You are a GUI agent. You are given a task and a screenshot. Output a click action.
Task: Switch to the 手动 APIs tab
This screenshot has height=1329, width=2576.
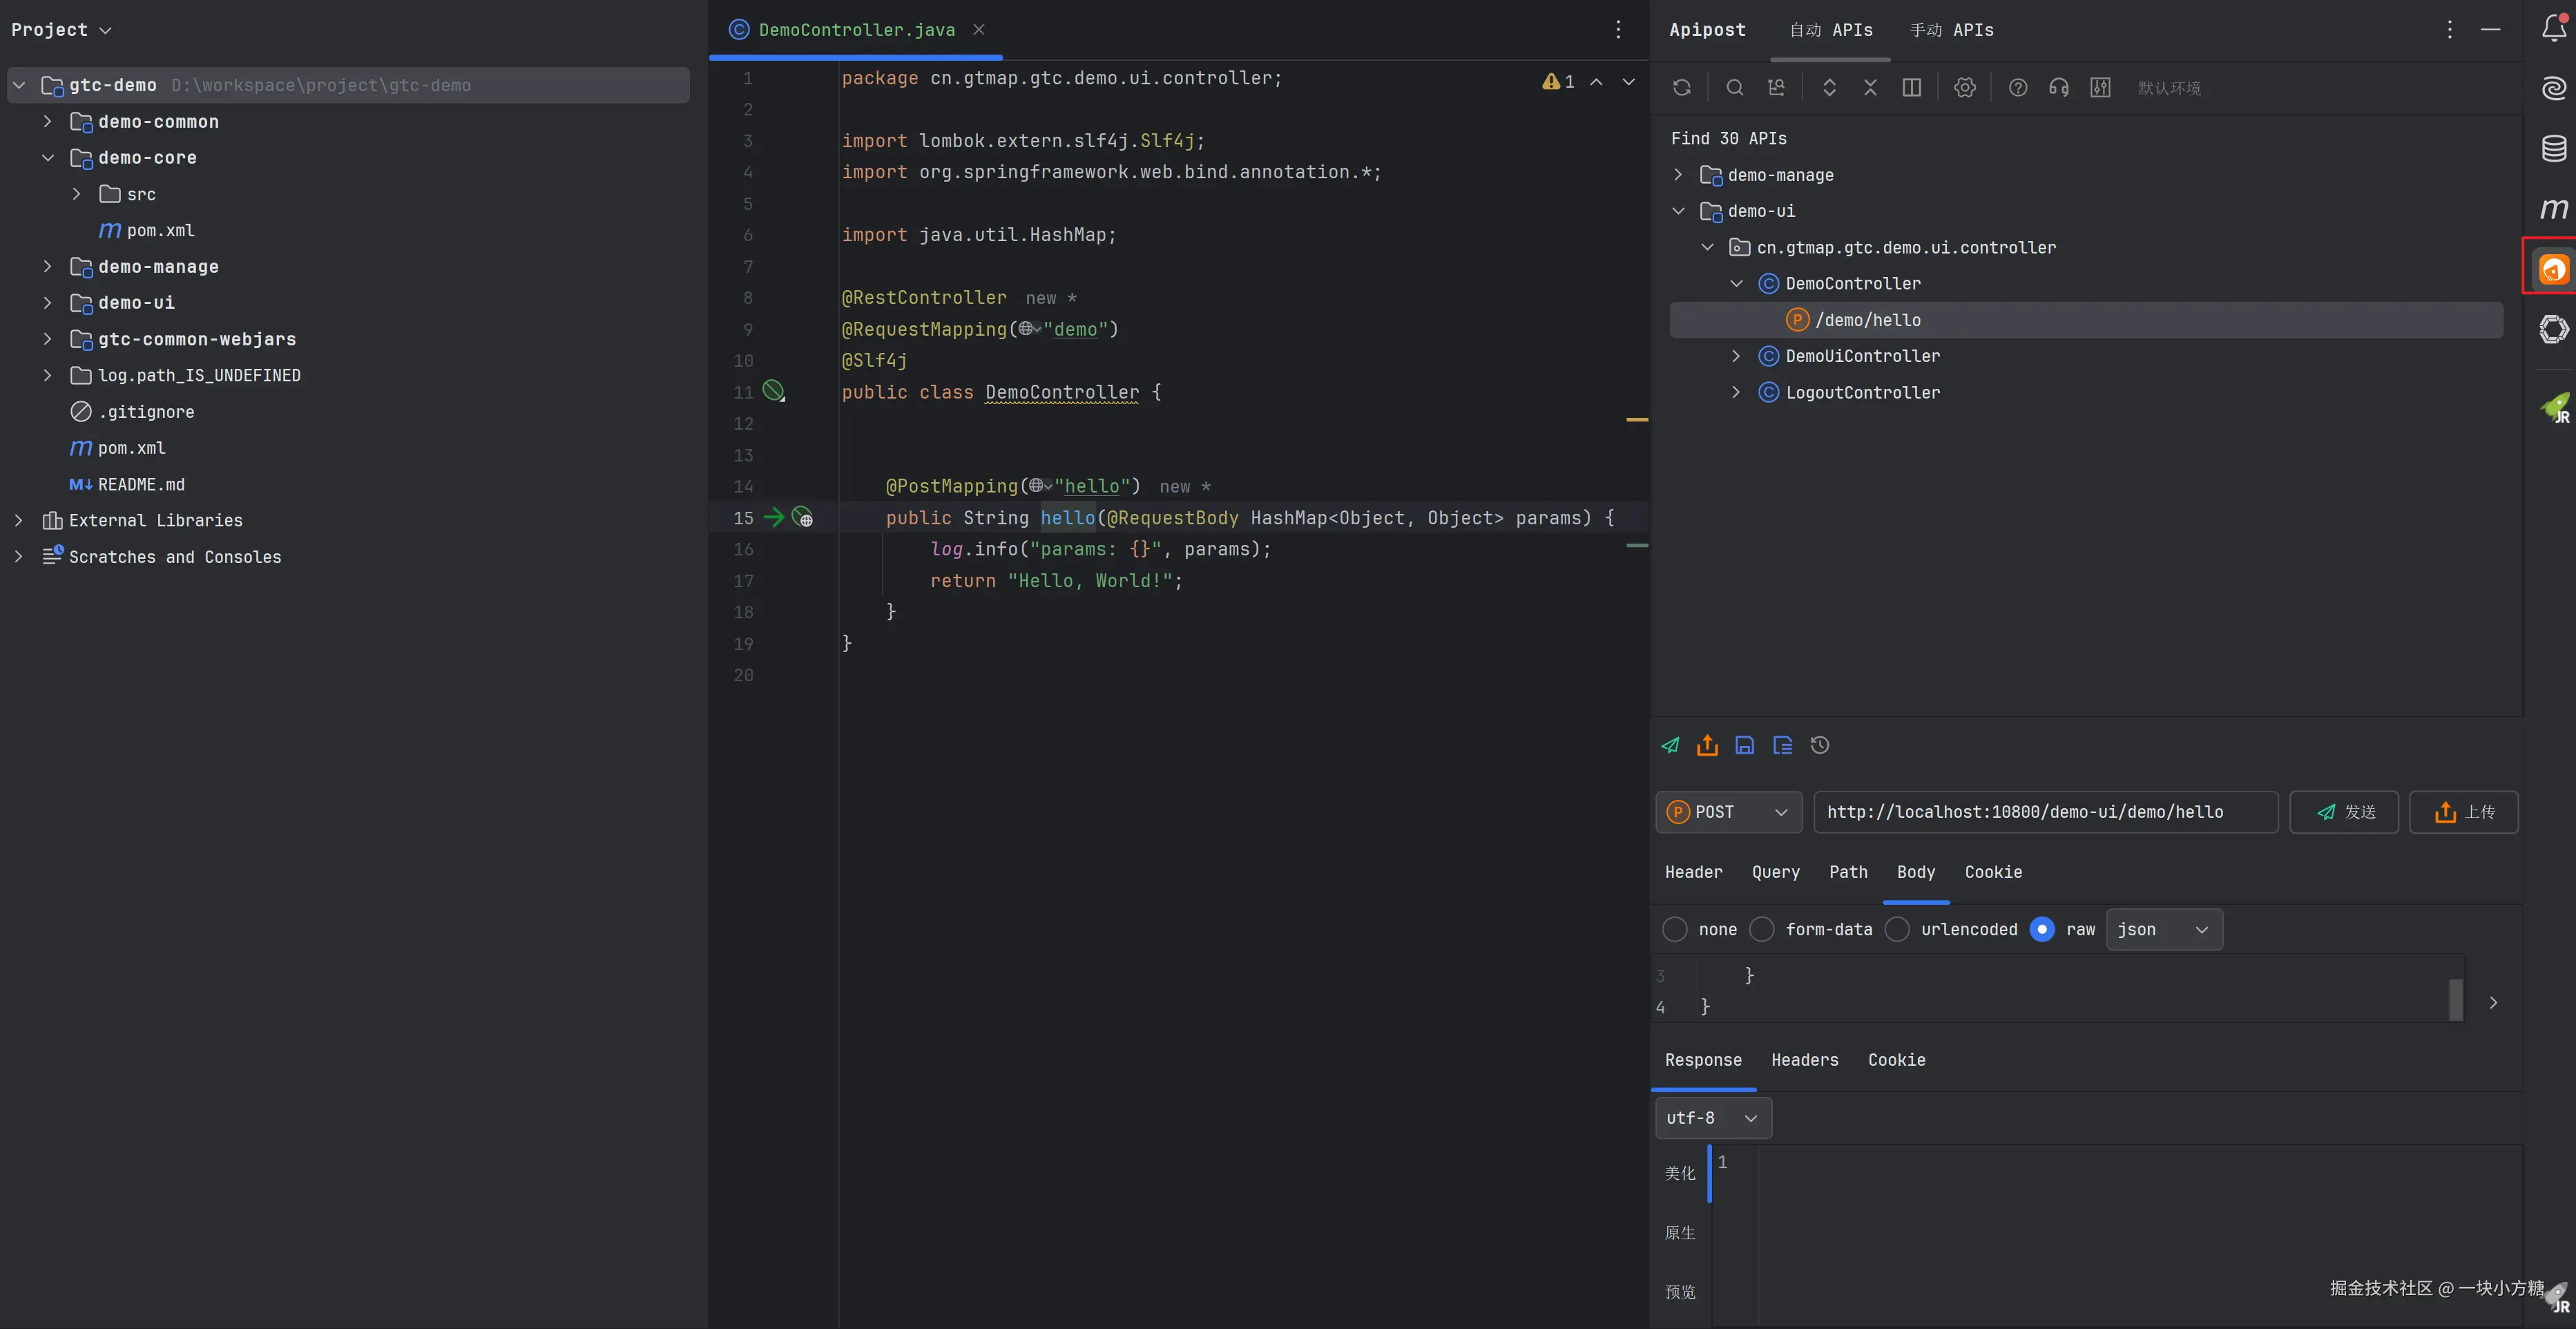(1951, 30)
